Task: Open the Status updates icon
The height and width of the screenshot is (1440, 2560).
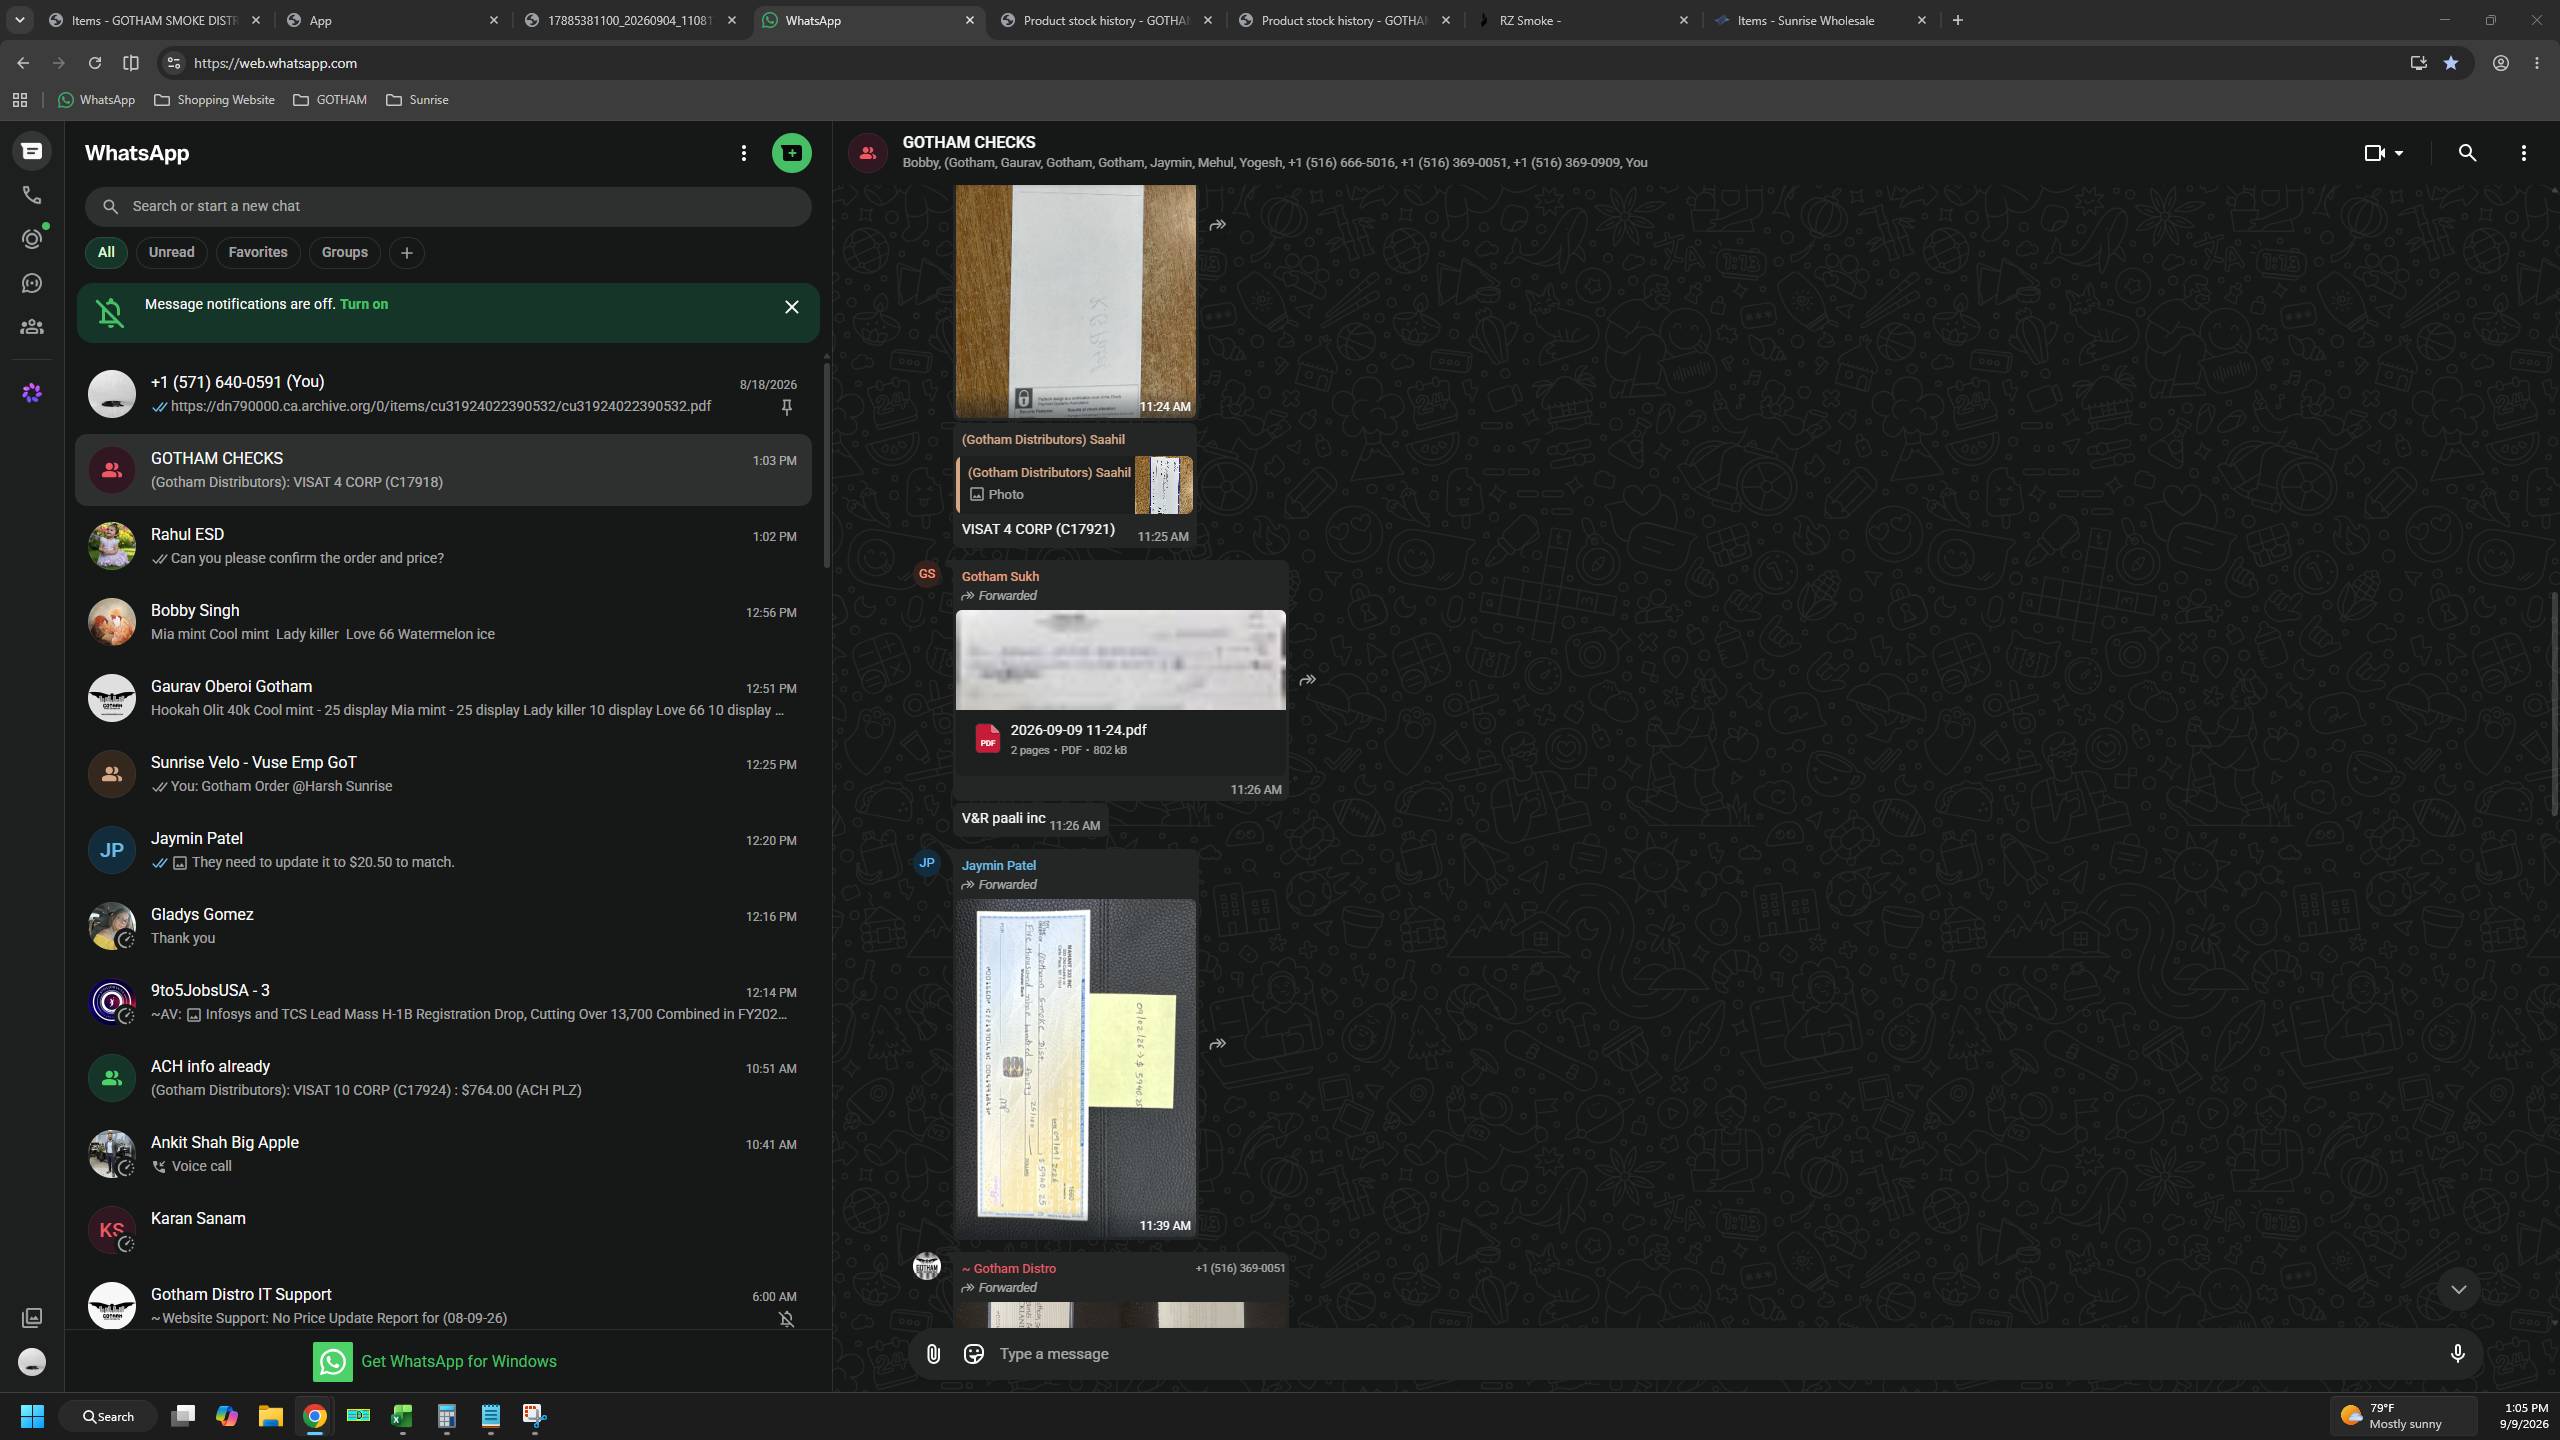Action: coord(32,239)
